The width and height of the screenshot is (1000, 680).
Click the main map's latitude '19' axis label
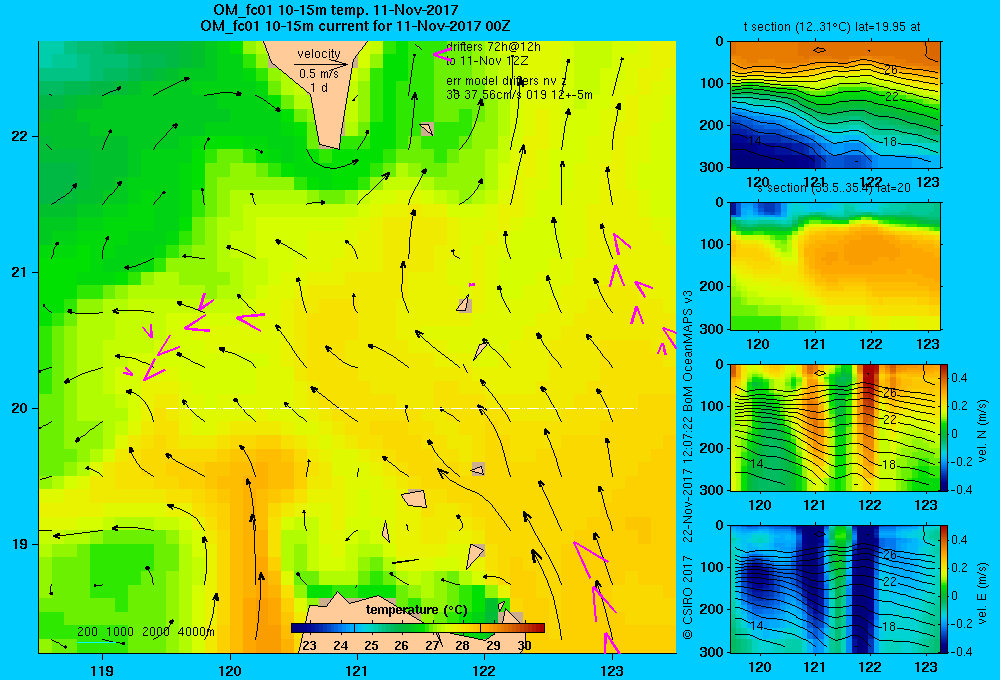(x=20, y=544)
